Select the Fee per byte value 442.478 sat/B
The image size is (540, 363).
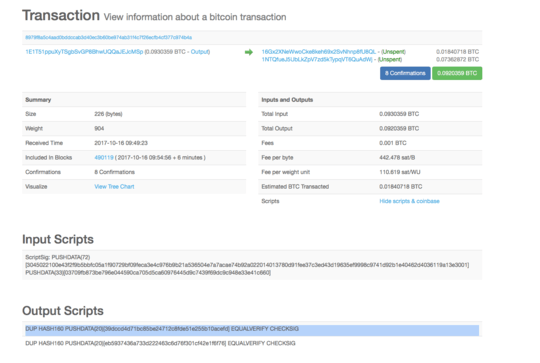tap(397, 158)
